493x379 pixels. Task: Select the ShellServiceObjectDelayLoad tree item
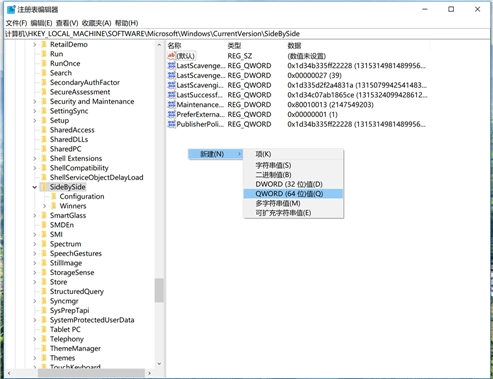click(x=97, y=177)
